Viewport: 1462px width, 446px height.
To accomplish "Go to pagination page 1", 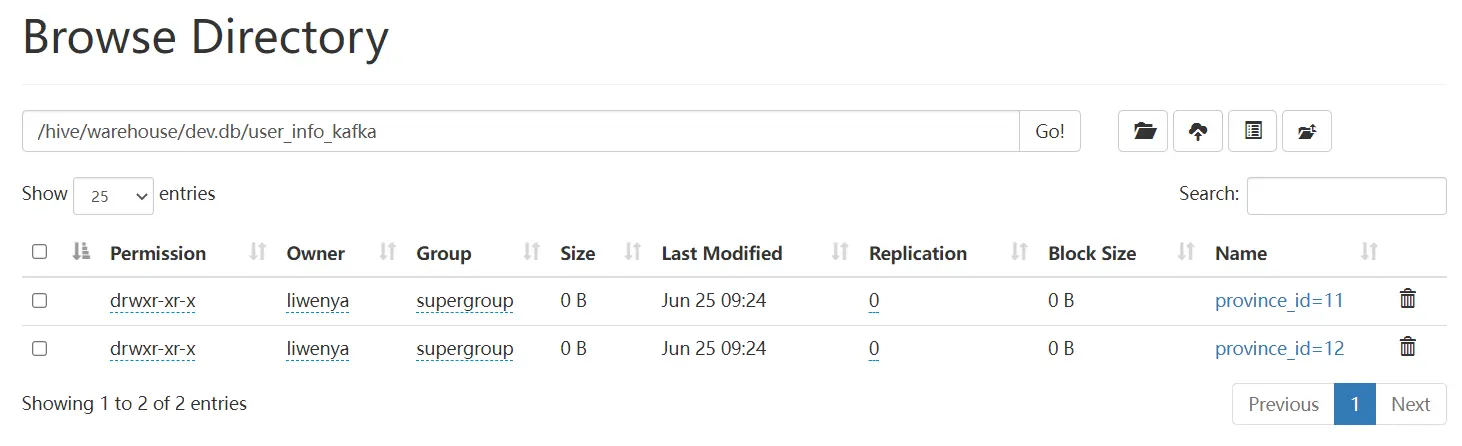I will 1355,404.
